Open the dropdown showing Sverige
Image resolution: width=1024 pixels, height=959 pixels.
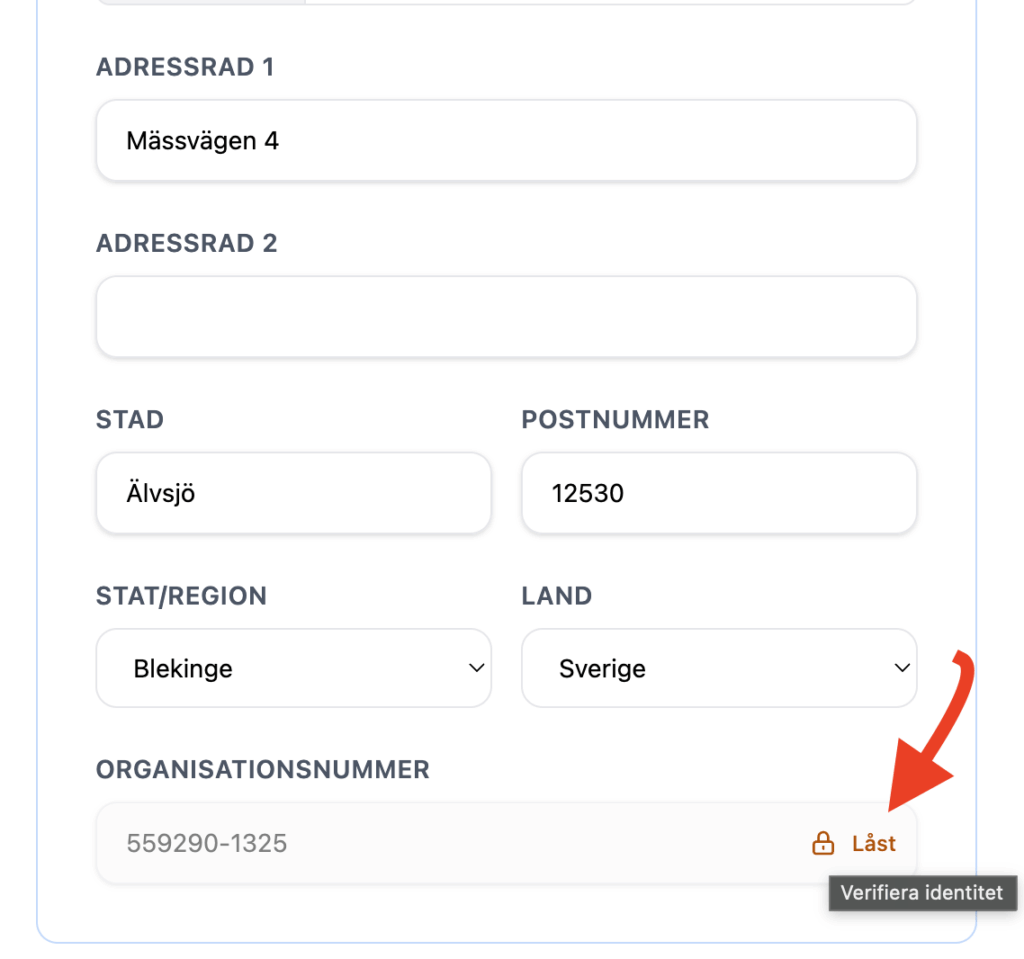pyautogui.click(x=718, y=668)
